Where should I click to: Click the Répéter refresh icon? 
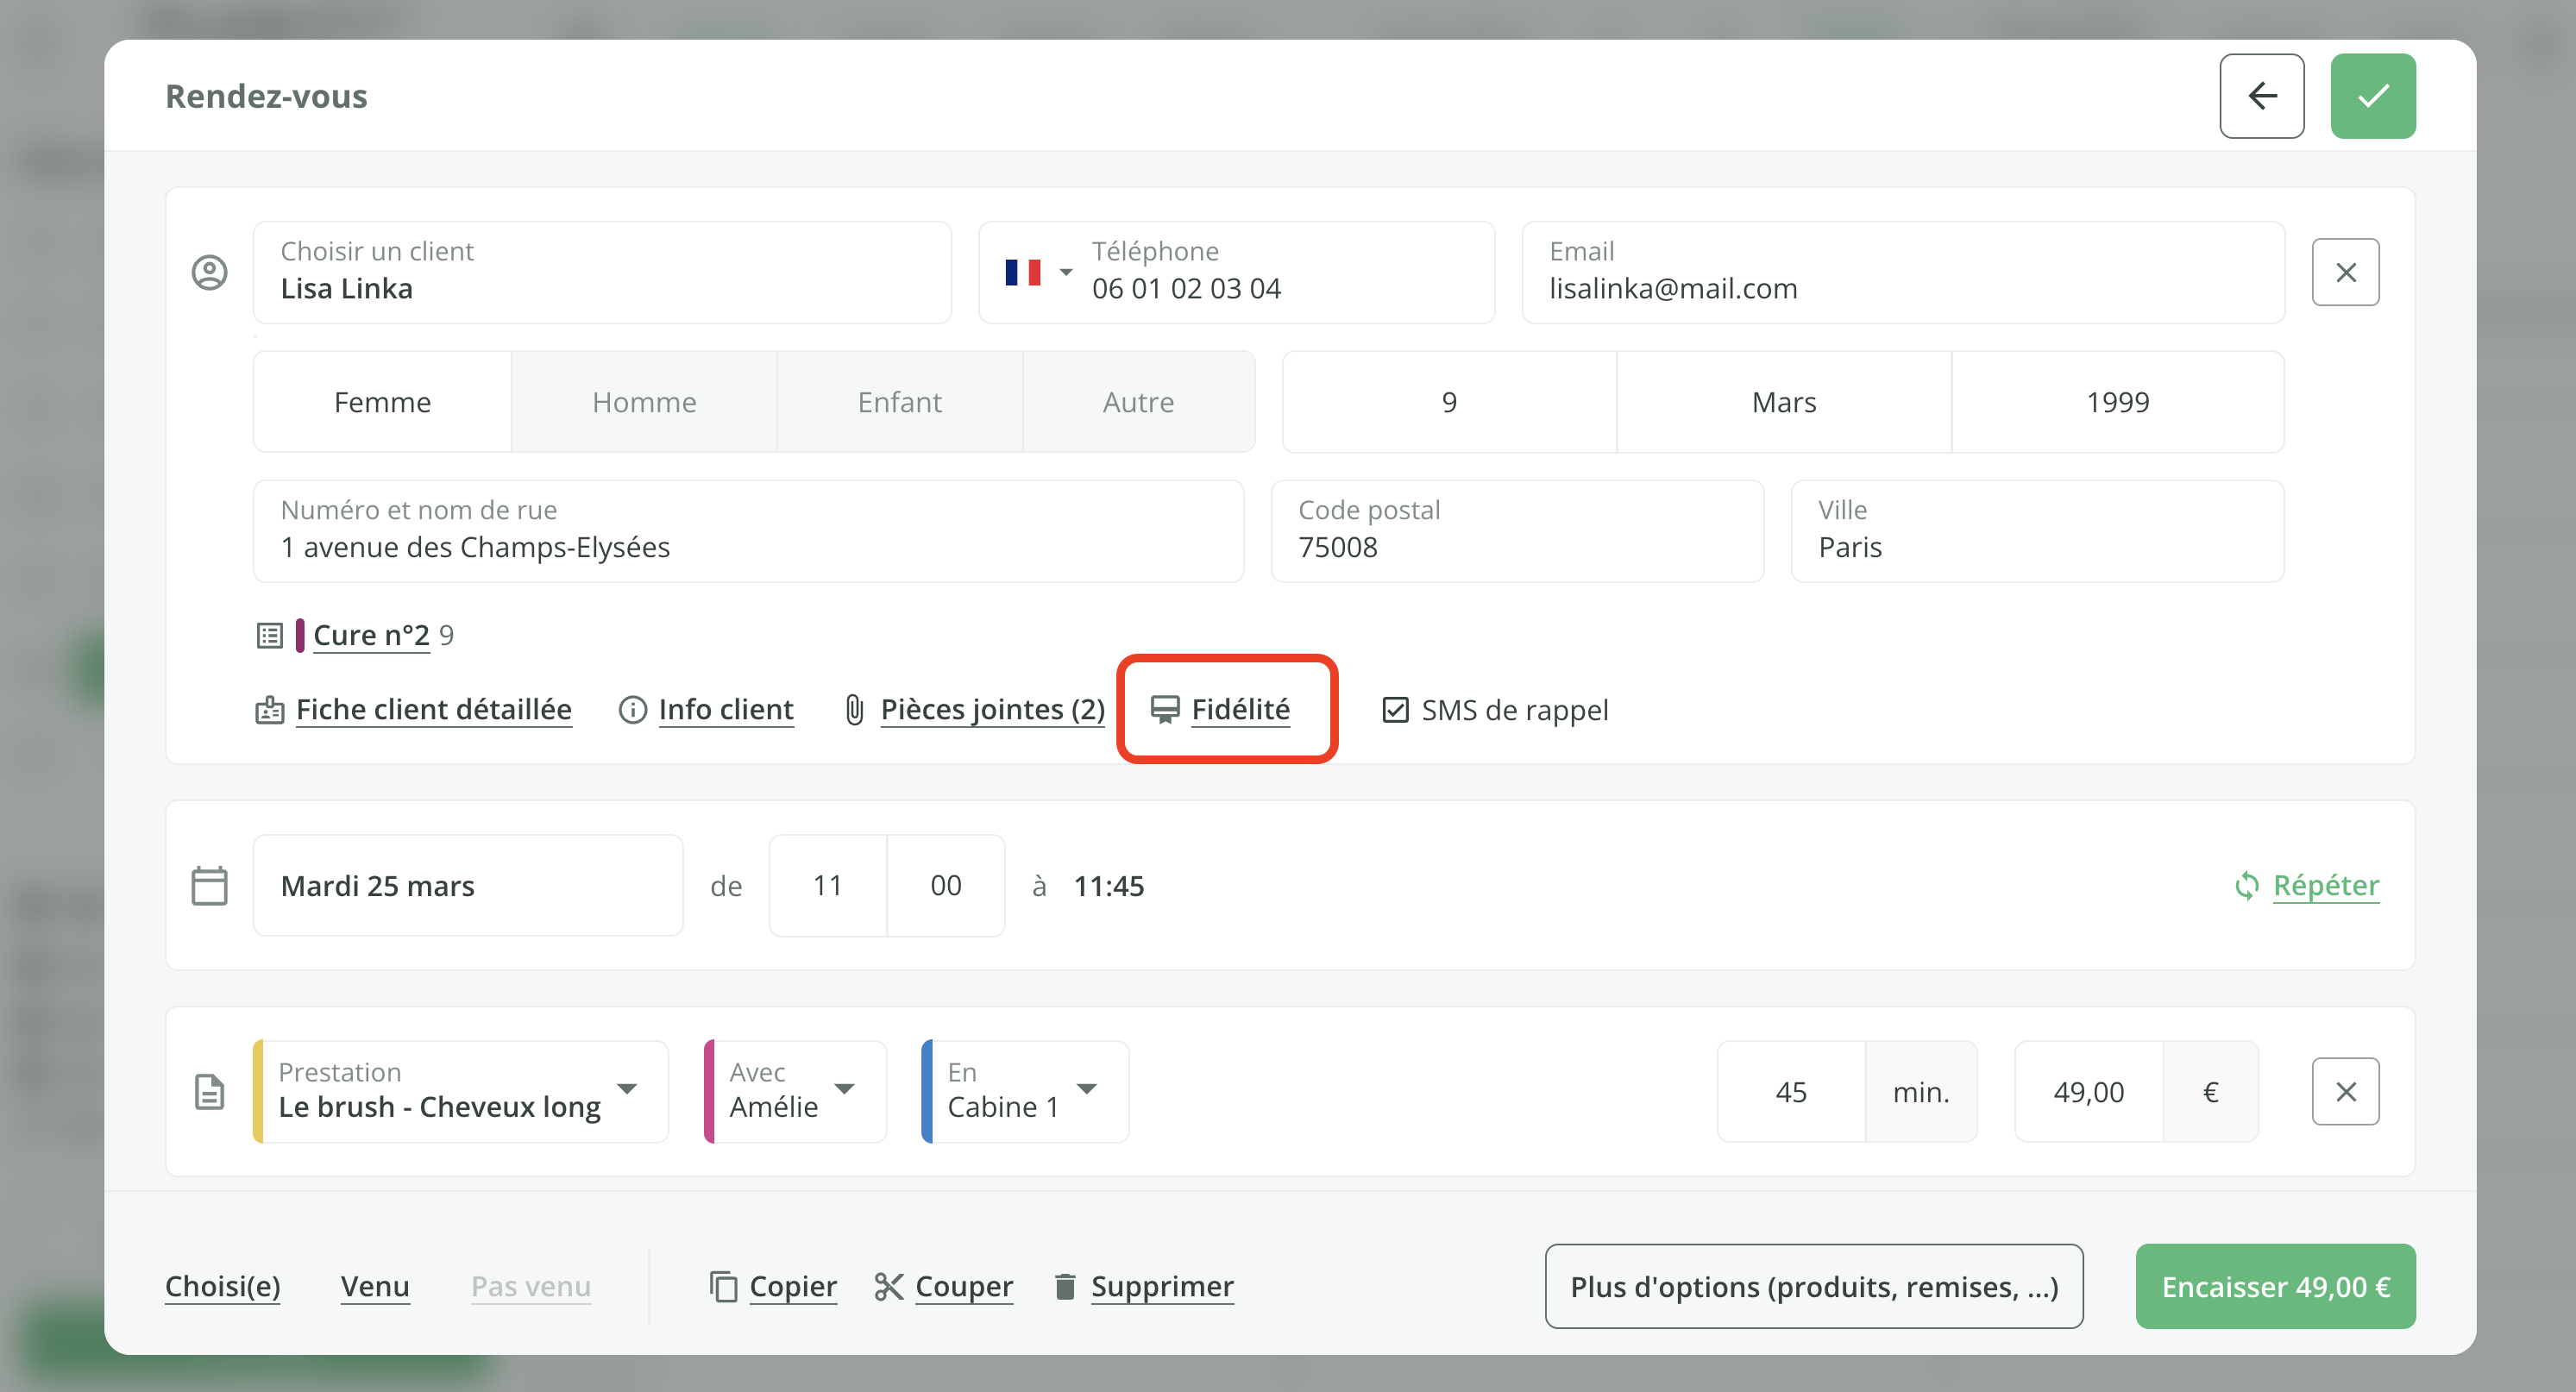[x=2246, y=885]
